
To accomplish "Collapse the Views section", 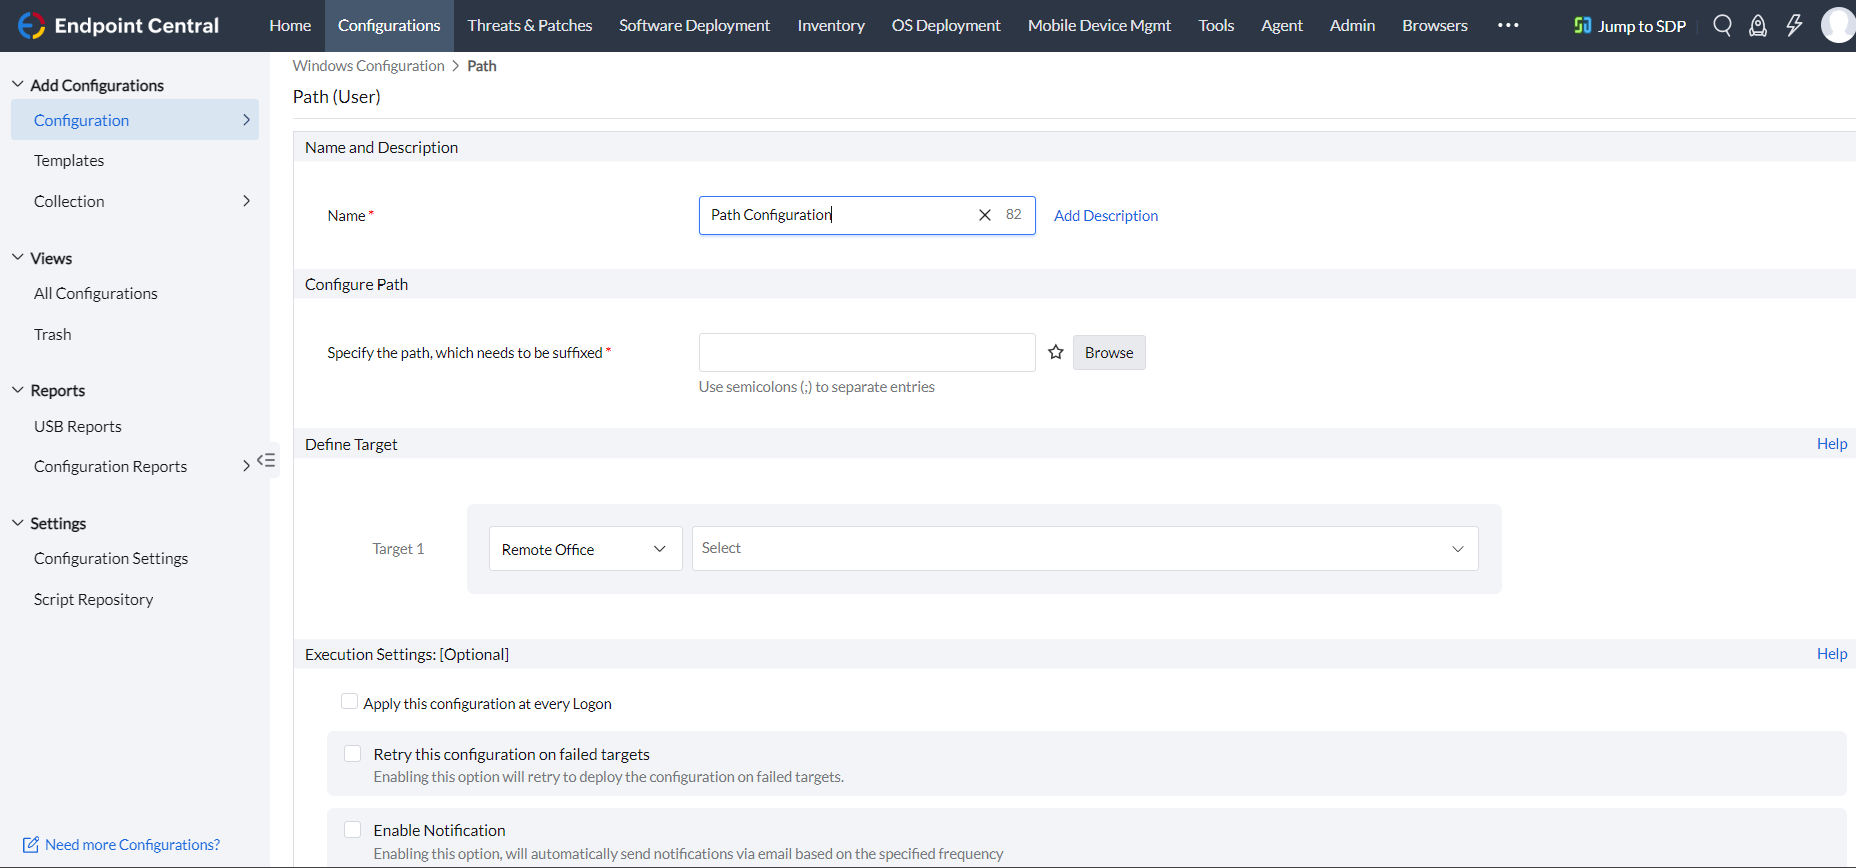I will point(17,257).
